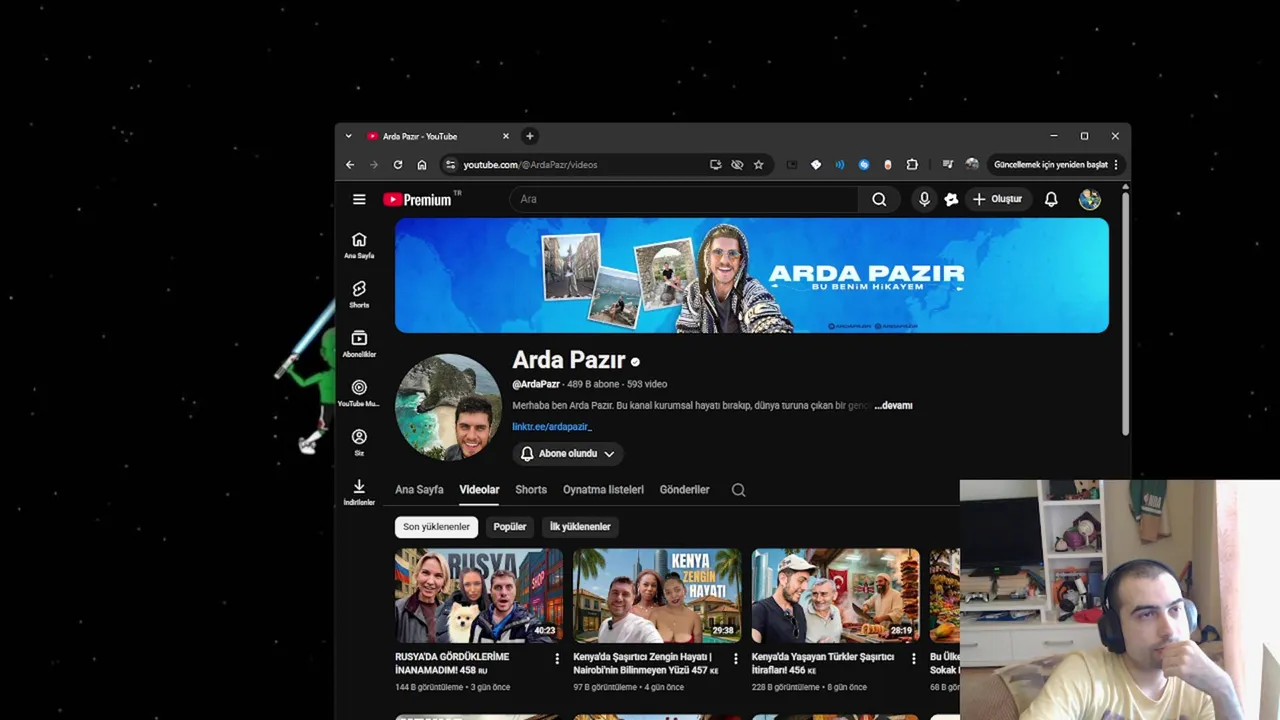Open İndirilenler in the sidebar
The width and height of the screenshot is (1280, 720).
tap(359, 492)
